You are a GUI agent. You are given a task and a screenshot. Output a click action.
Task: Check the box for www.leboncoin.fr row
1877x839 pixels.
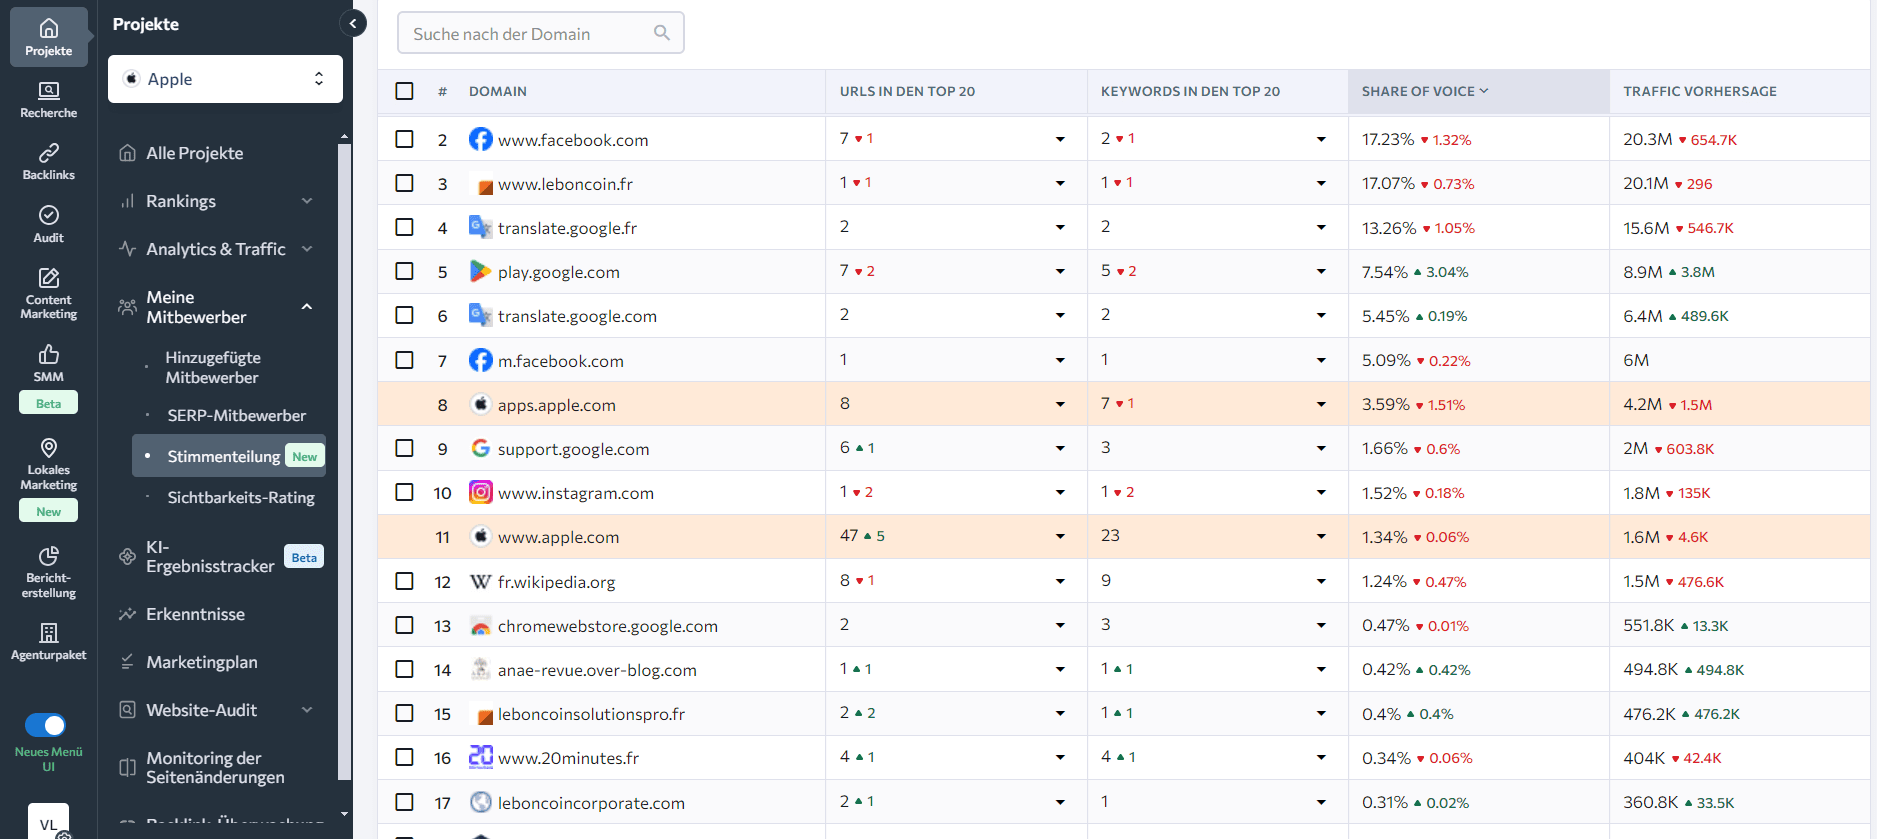pyautogui.click(x=404, y=183)
